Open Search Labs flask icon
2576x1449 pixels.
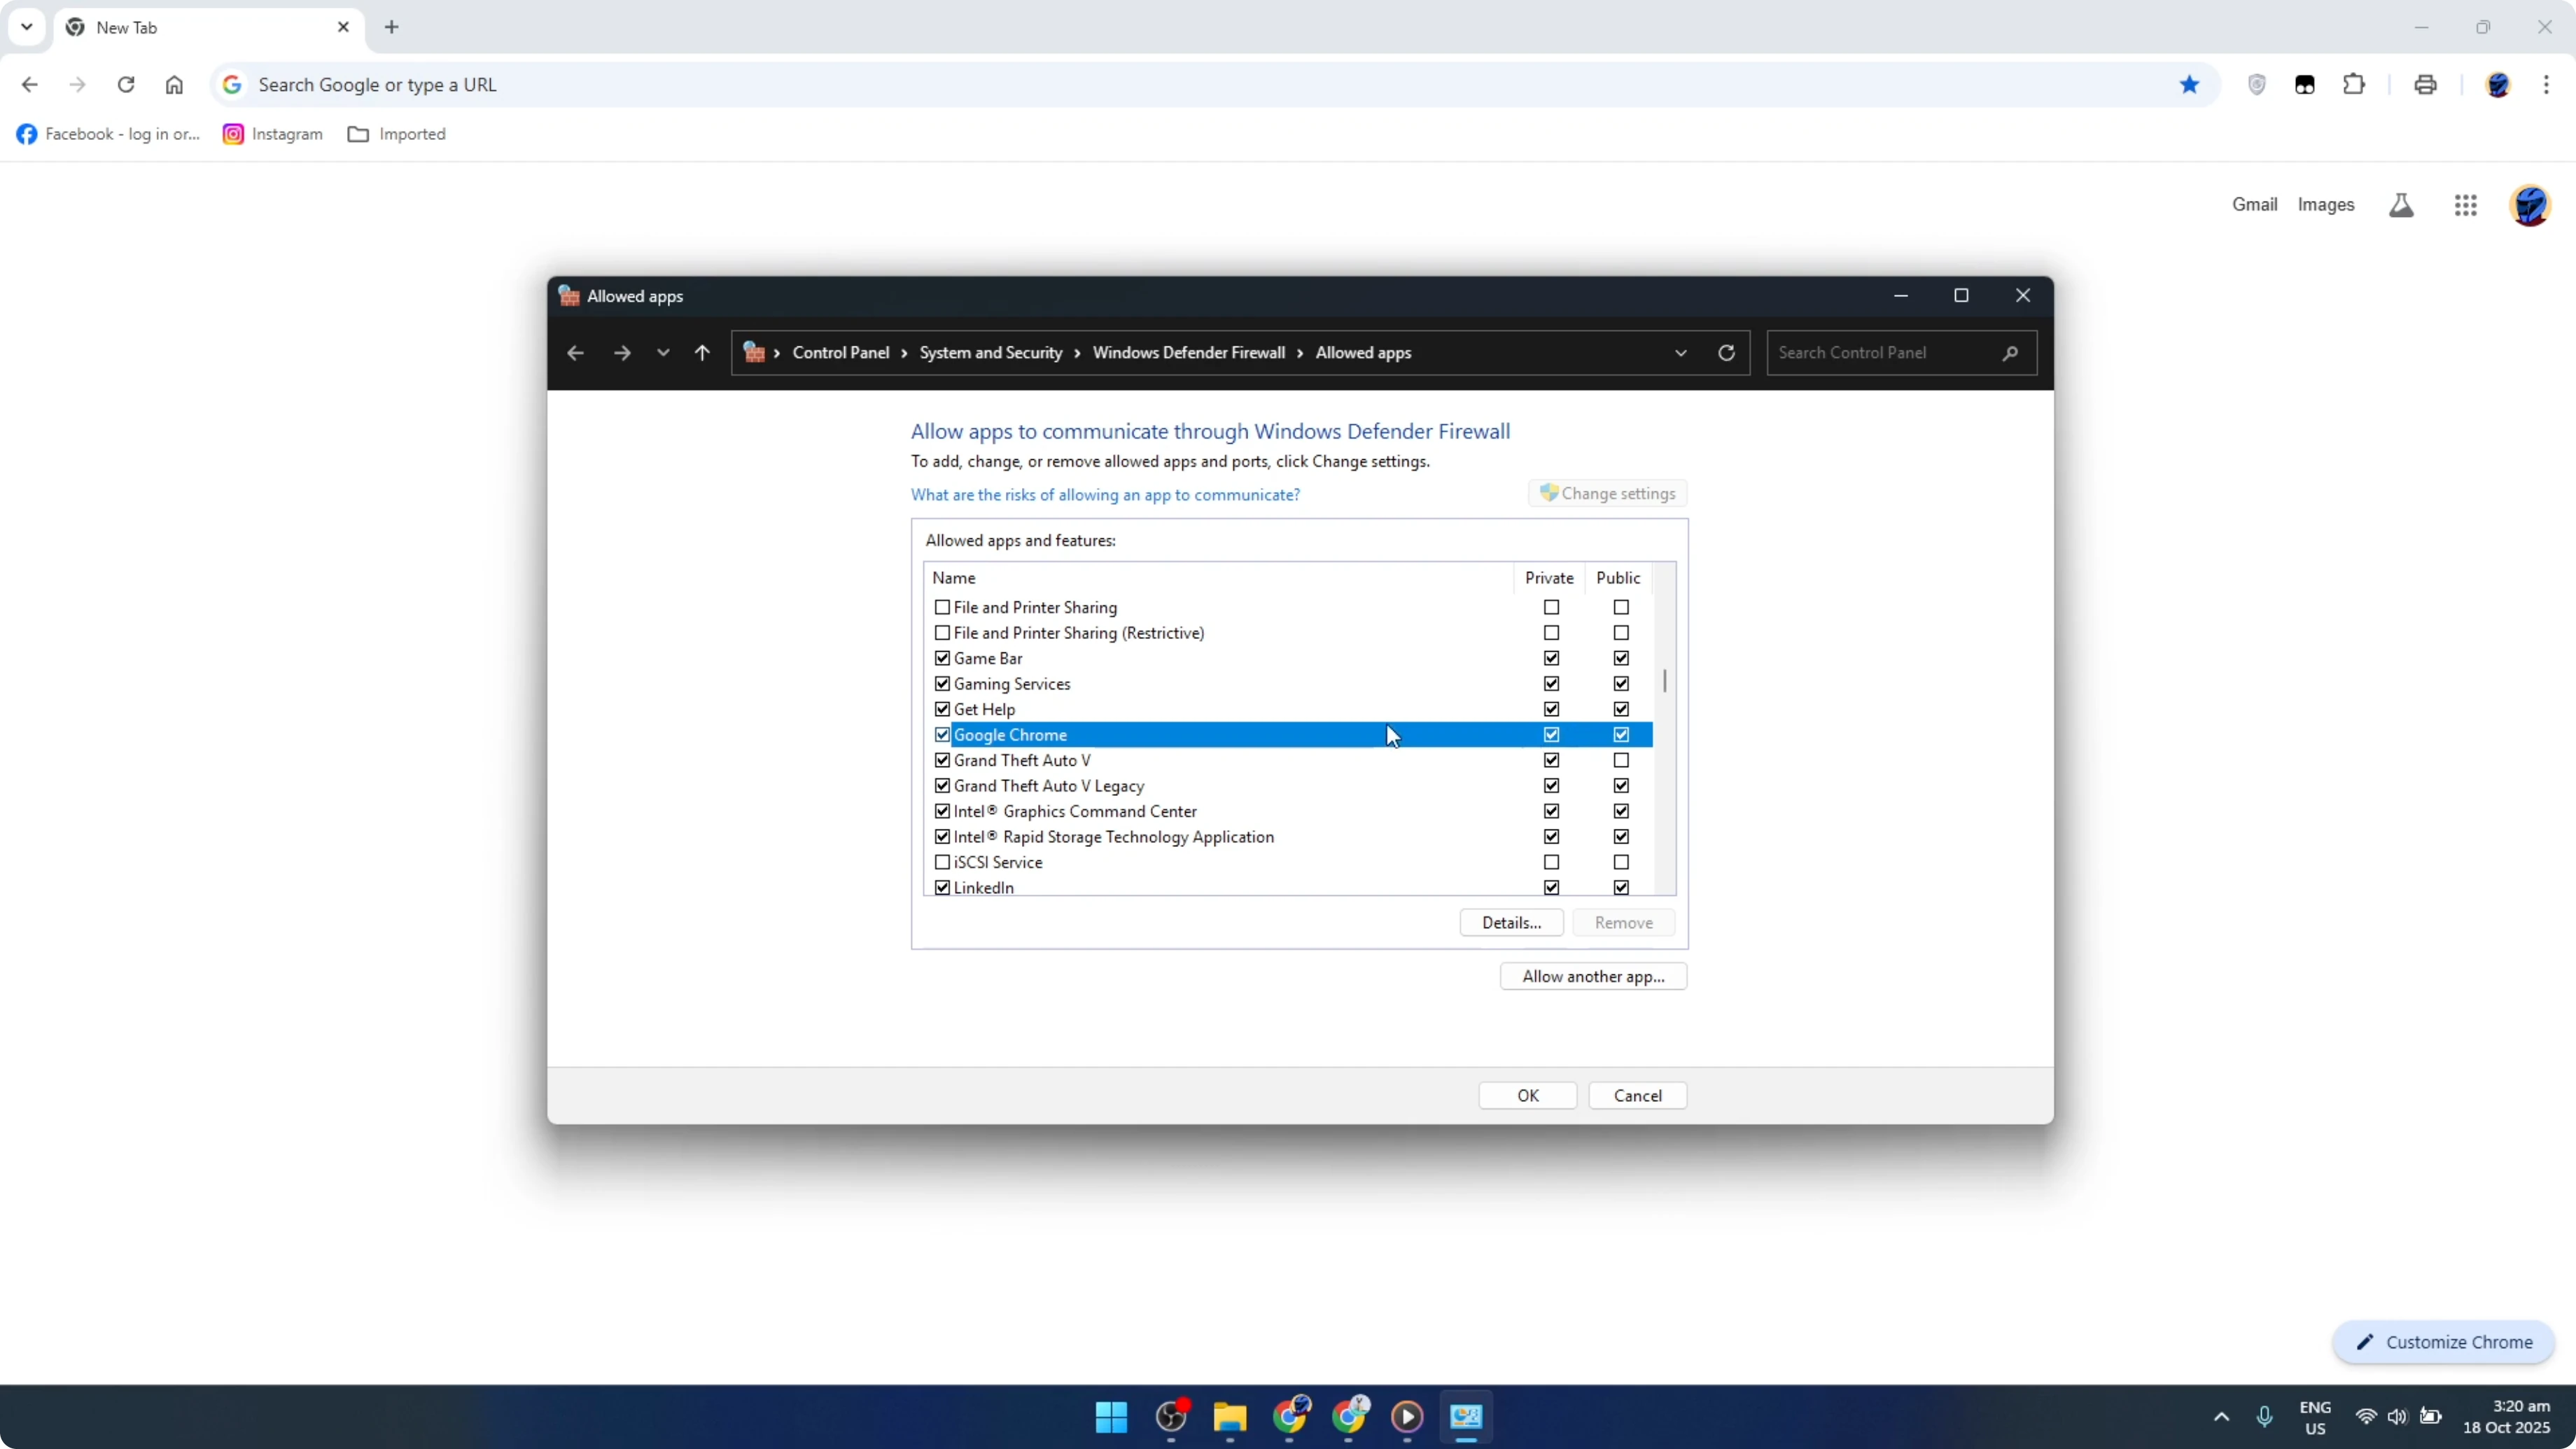point(2401,205)
